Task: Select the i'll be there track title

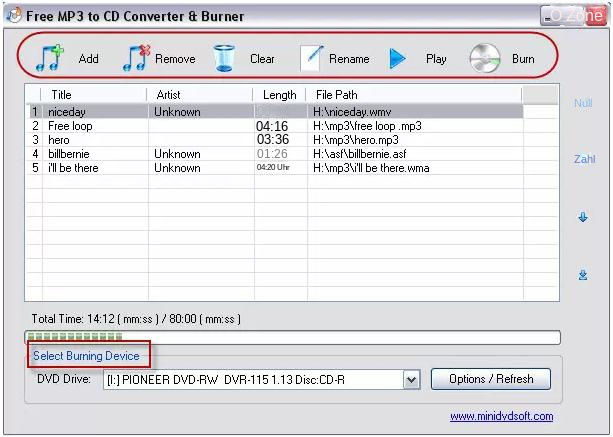Action: (x=73, y=168)
